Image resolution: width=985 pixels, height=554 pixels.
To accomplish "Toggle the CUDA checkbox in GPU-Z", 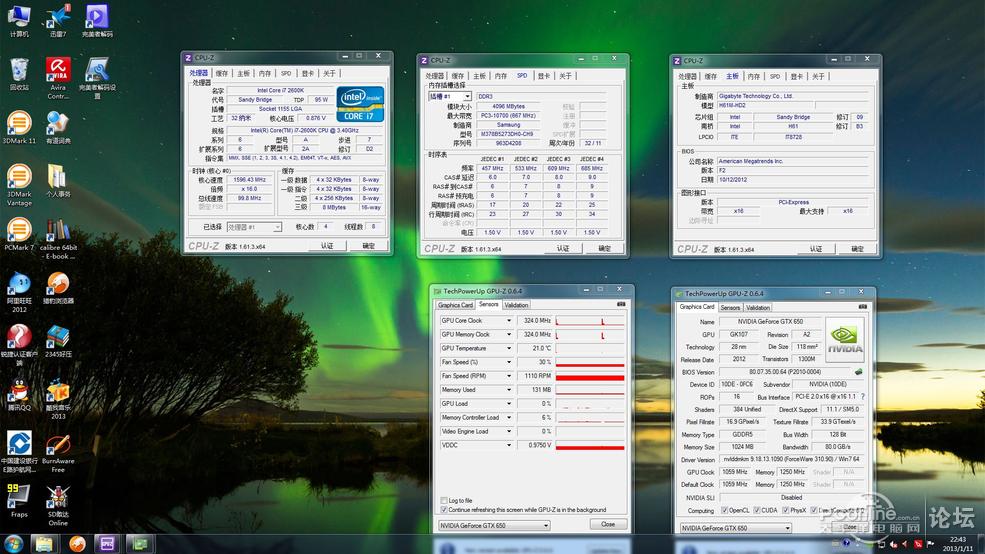I will coord(757,510).
